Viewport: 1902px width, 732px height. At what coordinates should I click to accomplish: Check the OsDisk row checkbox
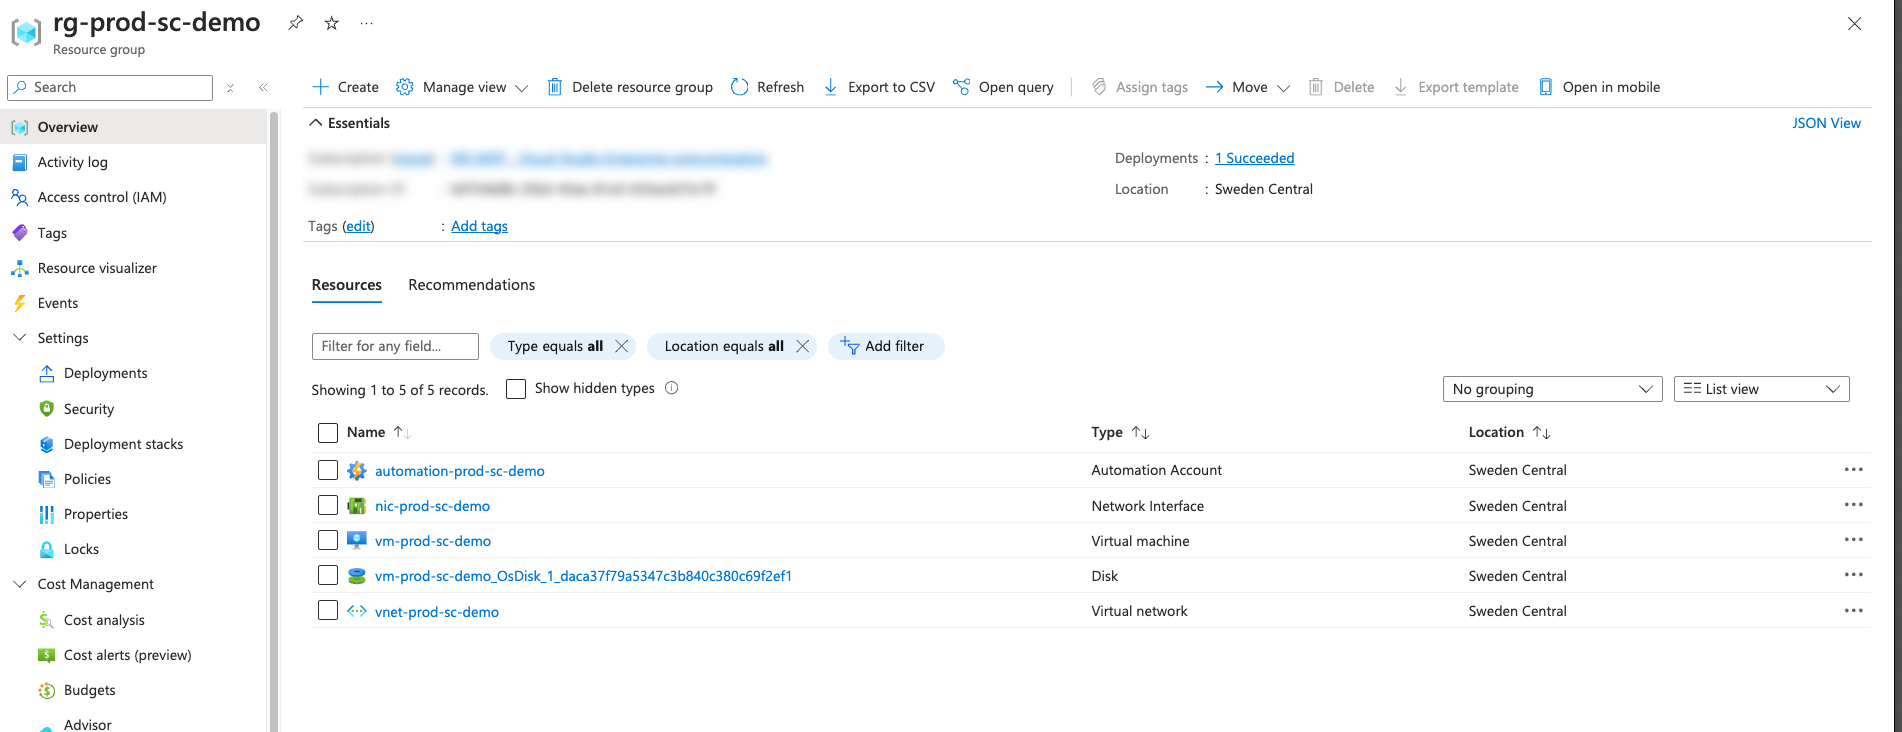coord(328,575)
